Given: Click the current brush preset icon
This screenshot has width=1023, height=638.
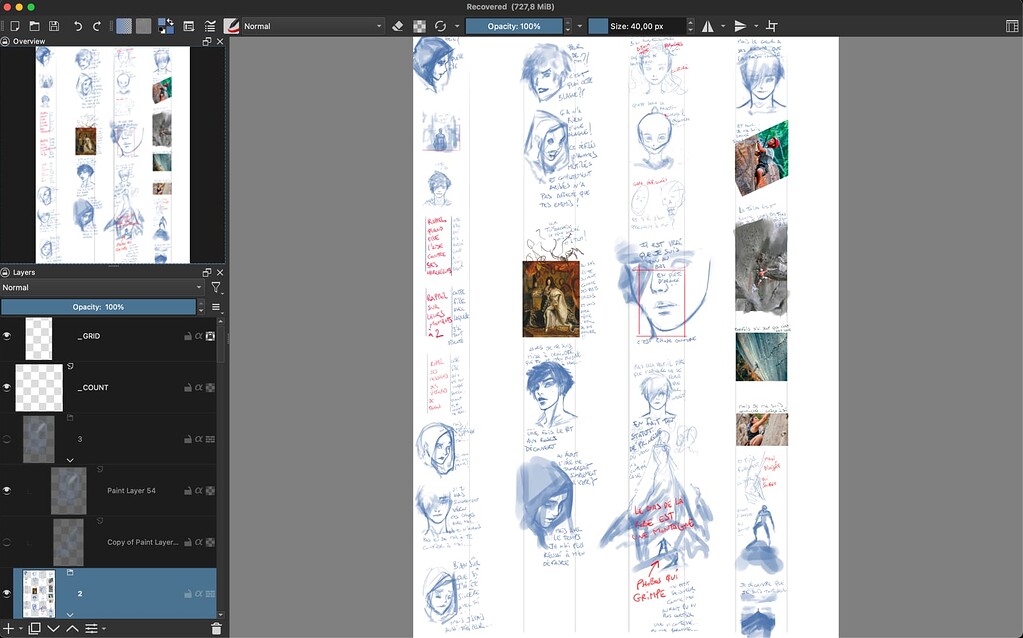Looking at the screenshot, I should click(231, 26).
